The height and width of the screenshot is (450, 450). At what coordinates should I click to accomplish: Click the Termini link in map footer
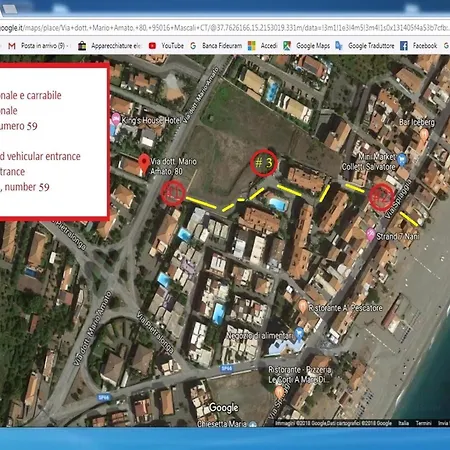424,423
